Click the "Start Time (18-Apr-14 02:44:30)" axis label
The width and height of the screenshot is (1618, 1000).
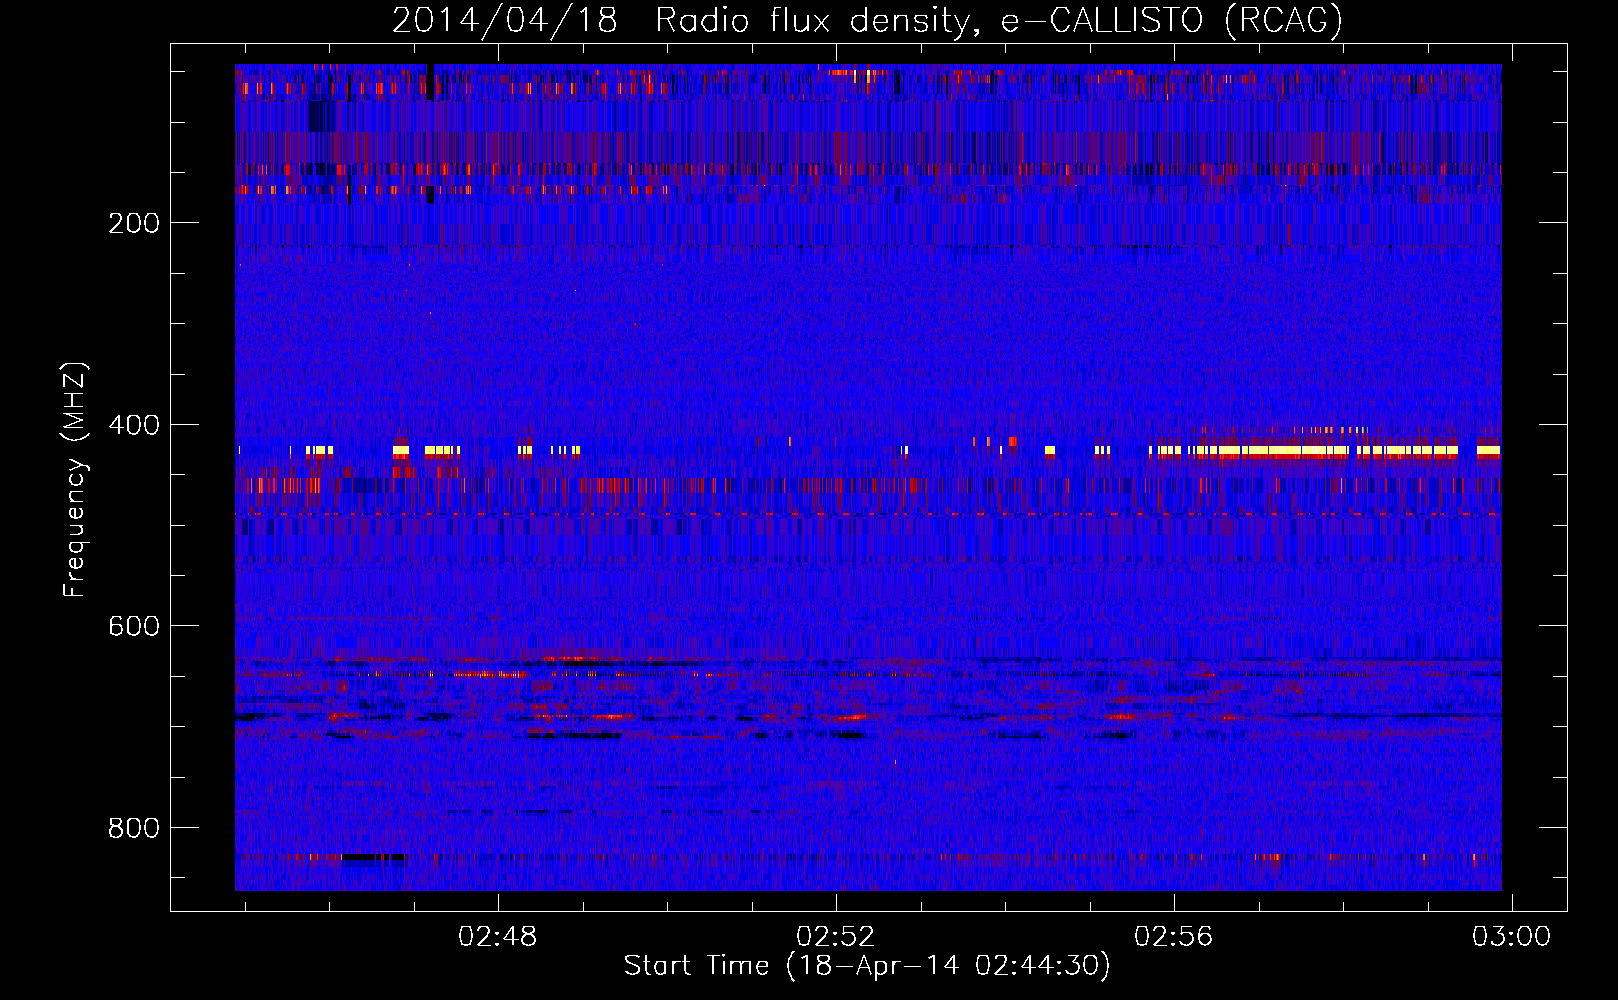(x=867, y=966)
